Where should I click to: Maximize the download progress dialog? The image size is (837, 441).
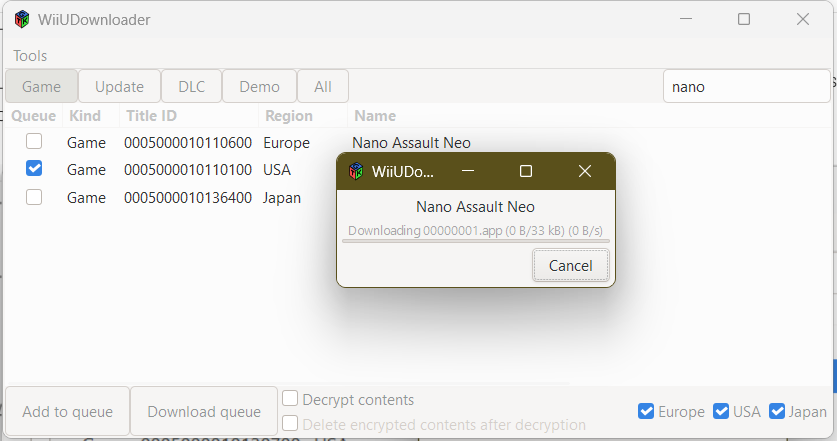coord(526,171)
